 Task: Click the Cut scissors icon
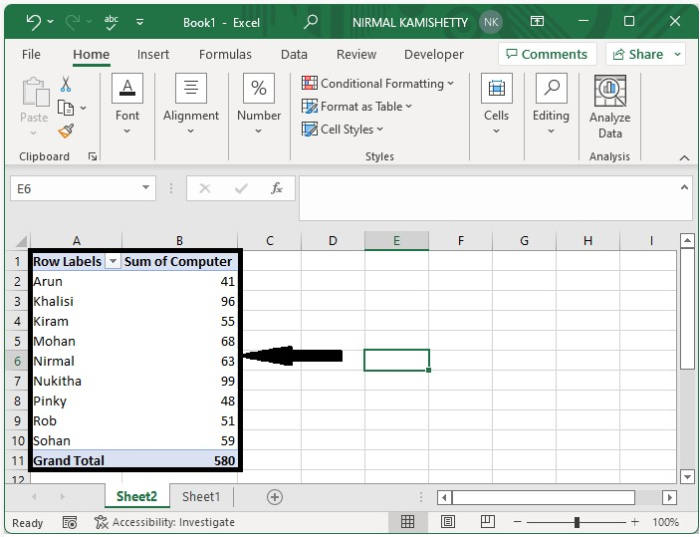coord(66,84)
